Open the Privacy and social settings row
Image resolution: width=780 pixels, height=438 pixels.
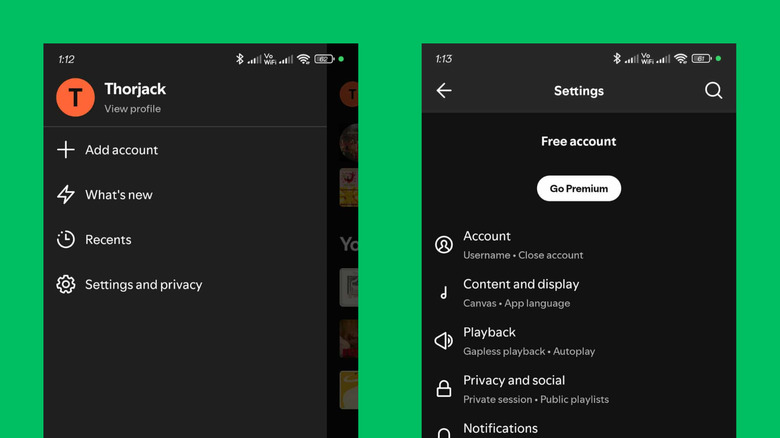coord(579,389)
